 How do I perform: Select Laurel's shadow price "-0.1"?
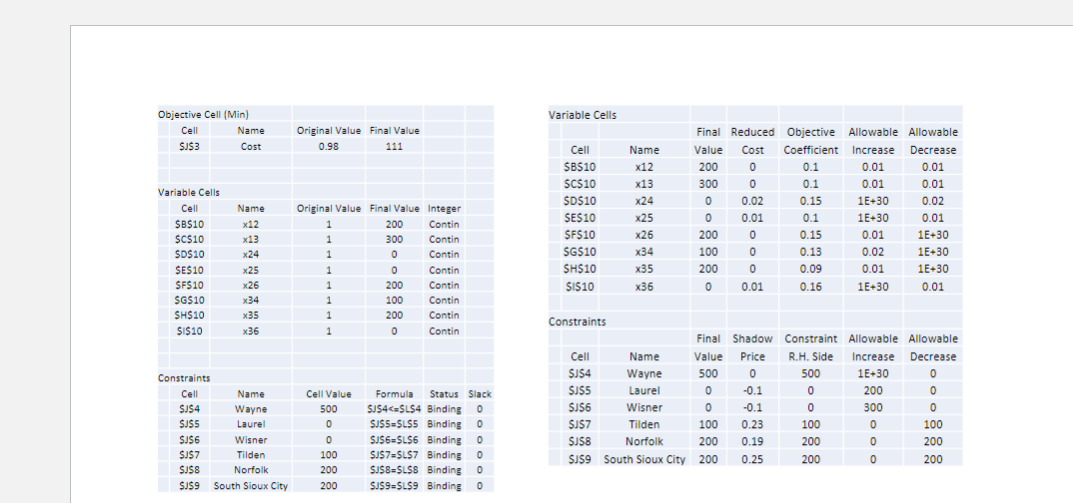753,391
